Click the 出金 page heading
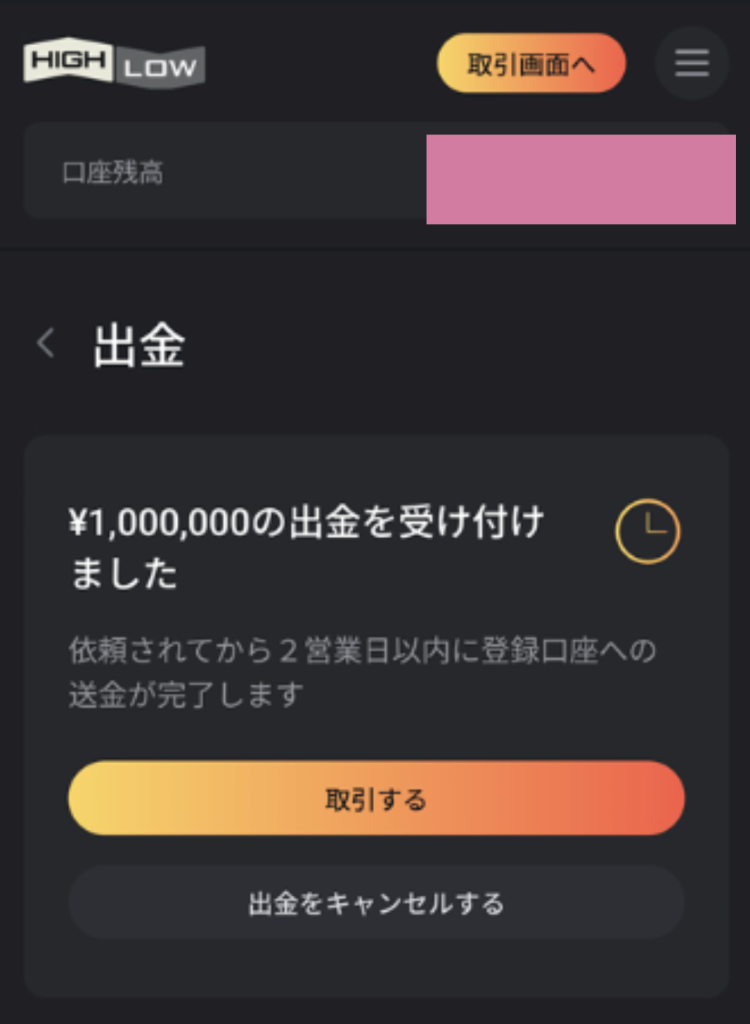Screen dimensions: 750x1024 pos(139,346)
